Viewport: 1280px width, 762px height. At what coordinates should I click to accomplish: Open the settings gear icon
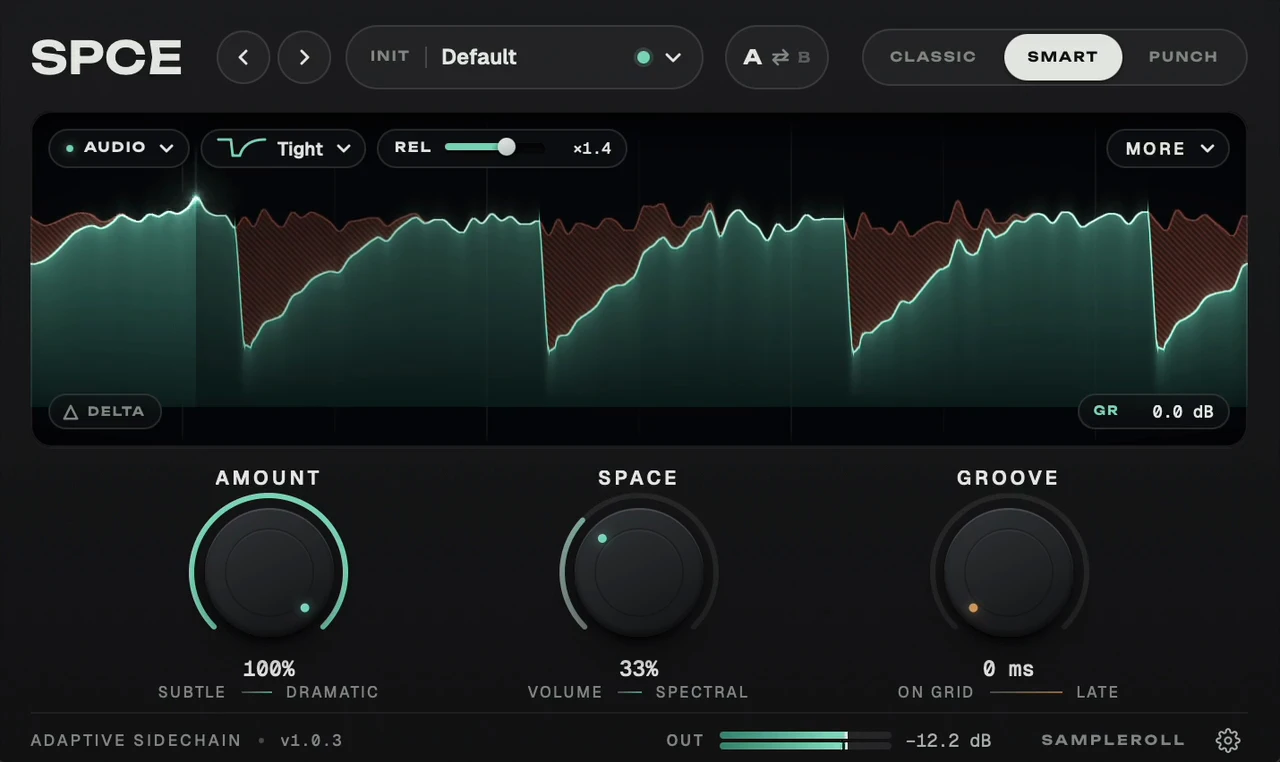coord(1228,740)
